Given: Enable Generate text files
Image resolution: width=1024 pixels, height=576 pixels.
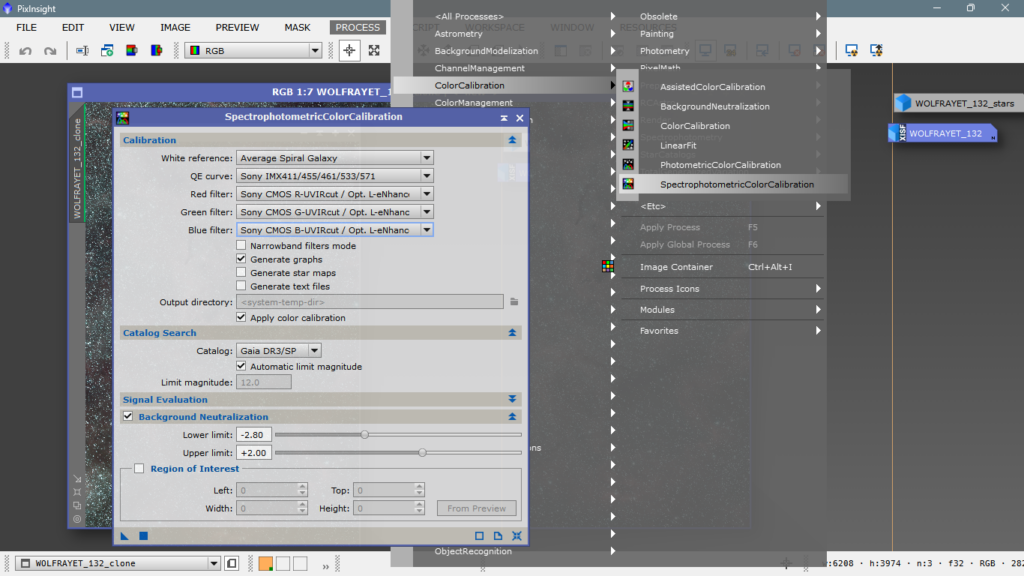Looking at the screenshot, I should [x=241, y=286].
